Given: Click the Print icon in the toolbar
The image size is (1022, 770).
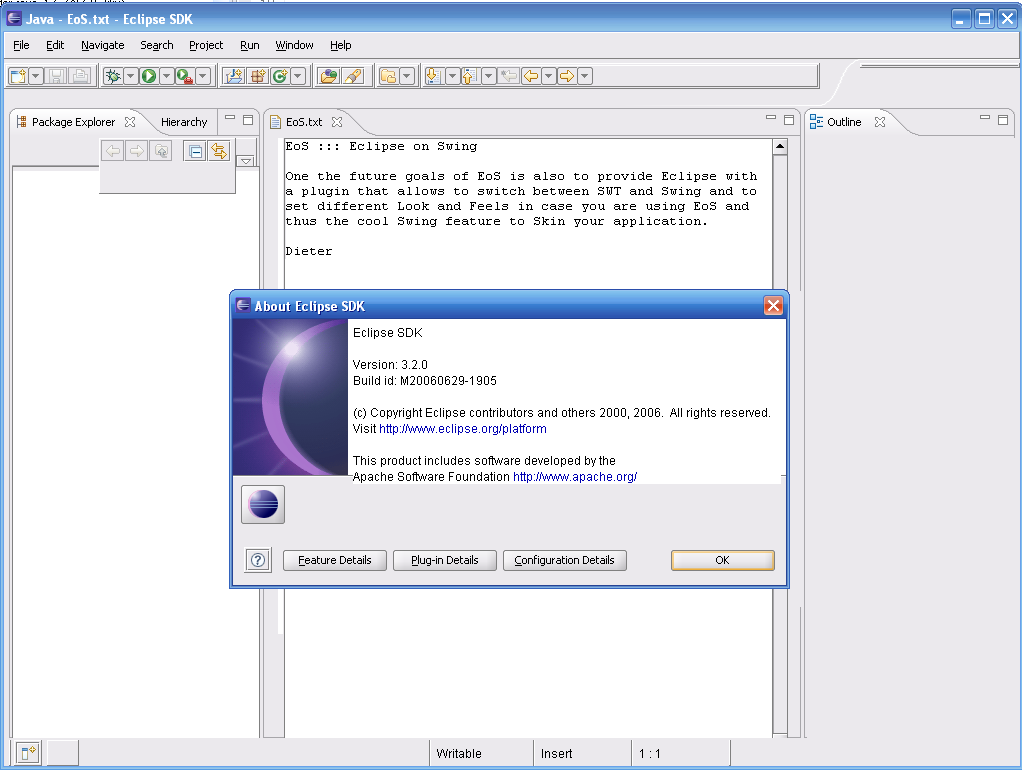Looking at the screenshot, I should coord(80,76).
